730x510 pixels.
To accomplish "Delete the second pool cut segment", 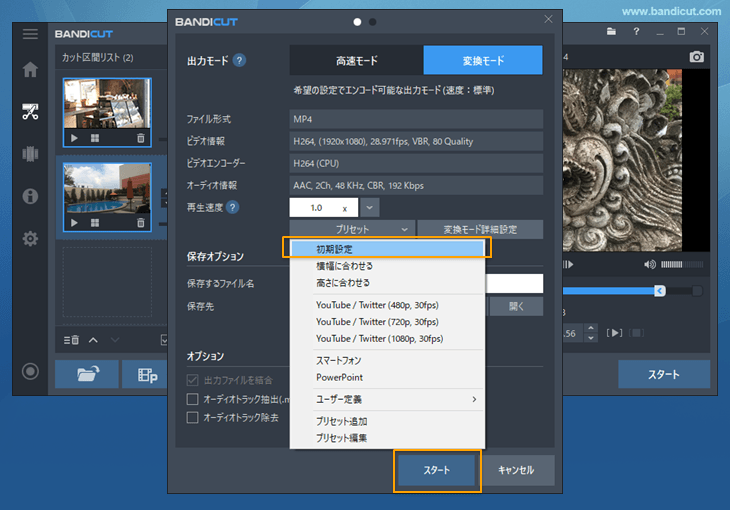I will 141,223.
